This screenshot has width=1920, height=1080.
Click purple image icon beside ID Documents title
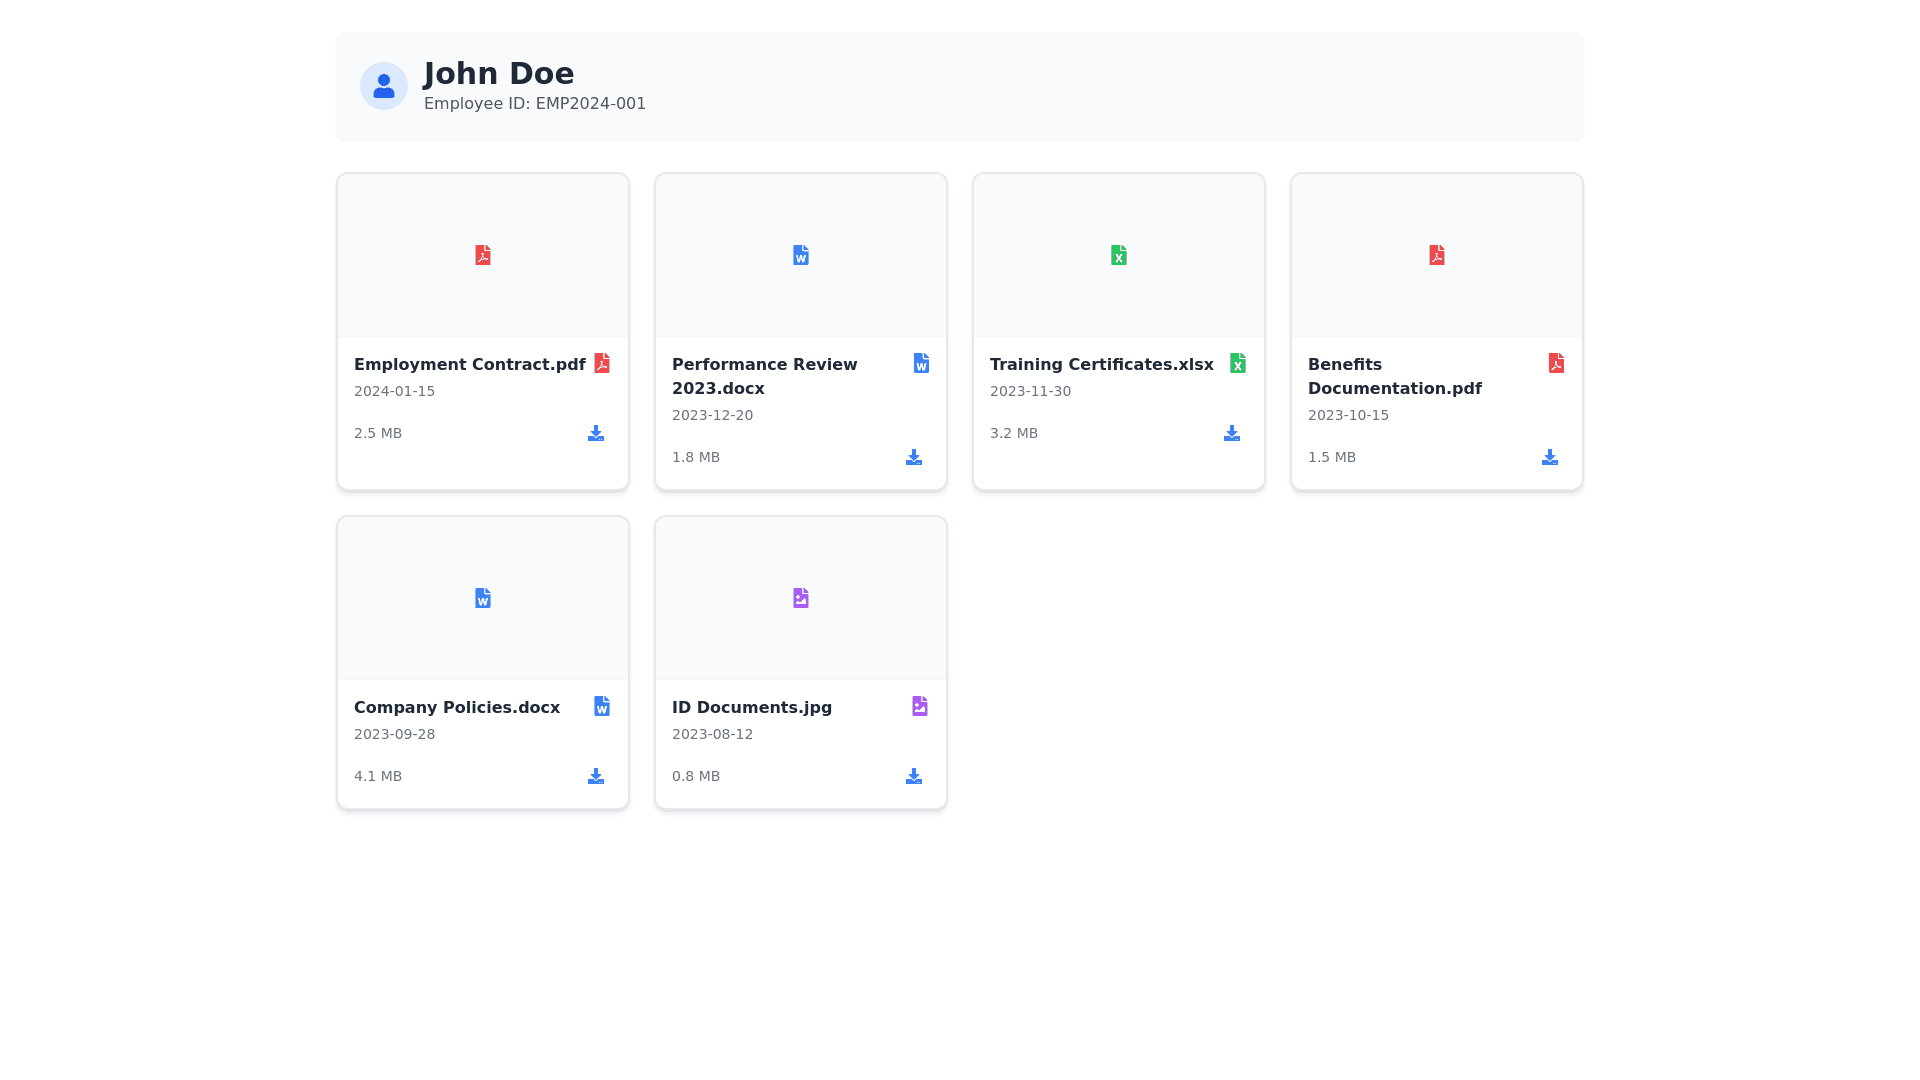[x=920, y=706]
